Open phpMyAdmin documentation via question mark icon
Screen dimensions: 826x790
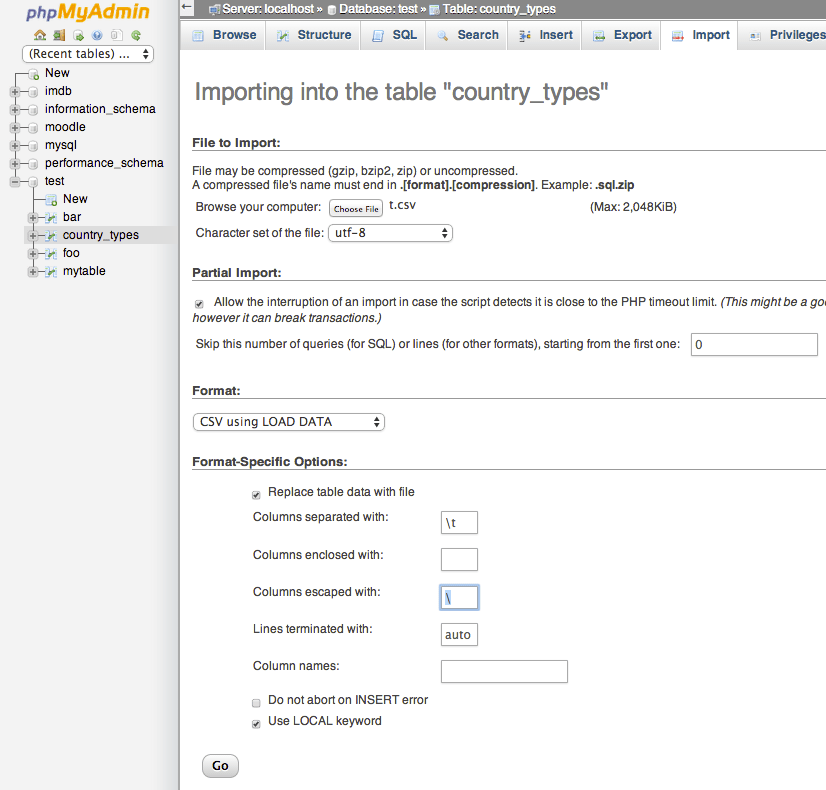coord(96,34)
